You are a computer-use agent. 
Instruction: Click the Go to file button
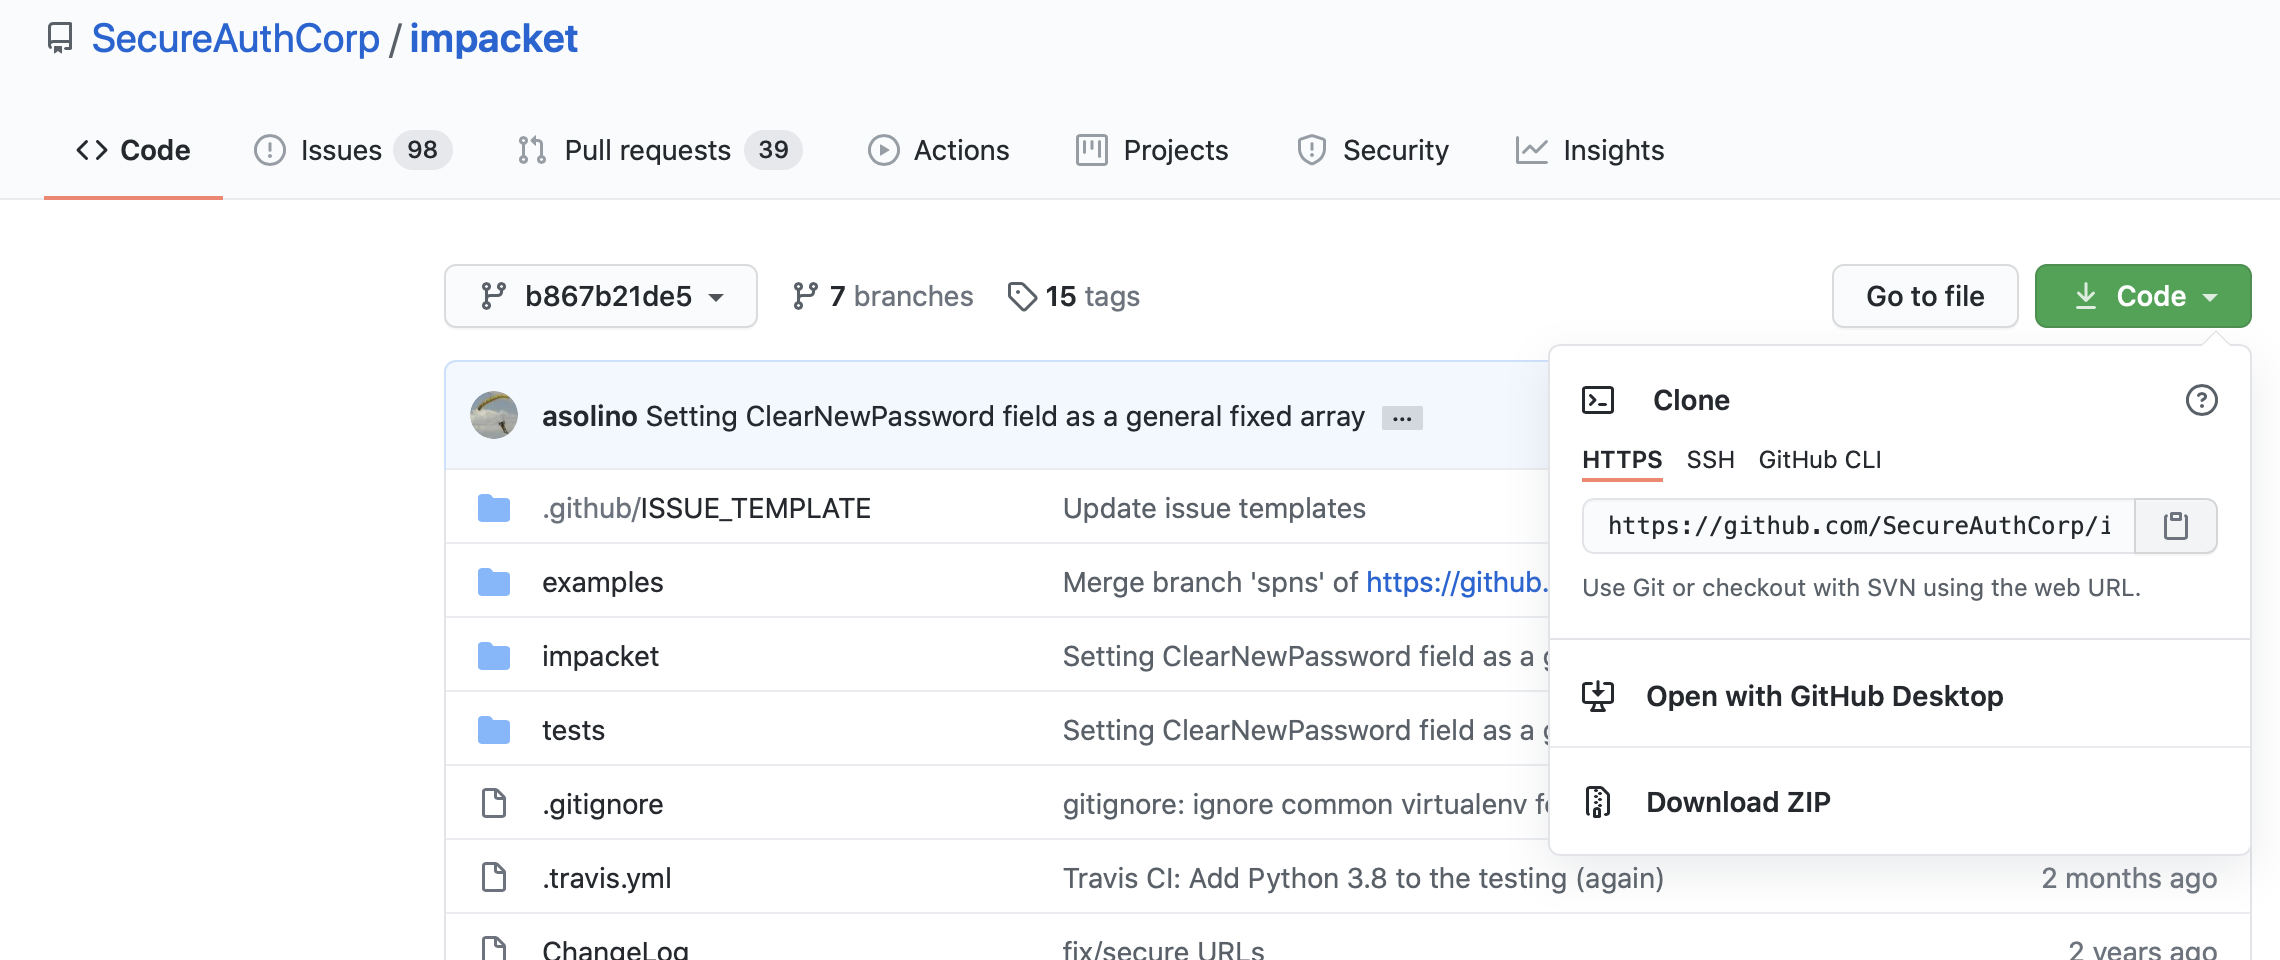click(x=1925, y=296)
